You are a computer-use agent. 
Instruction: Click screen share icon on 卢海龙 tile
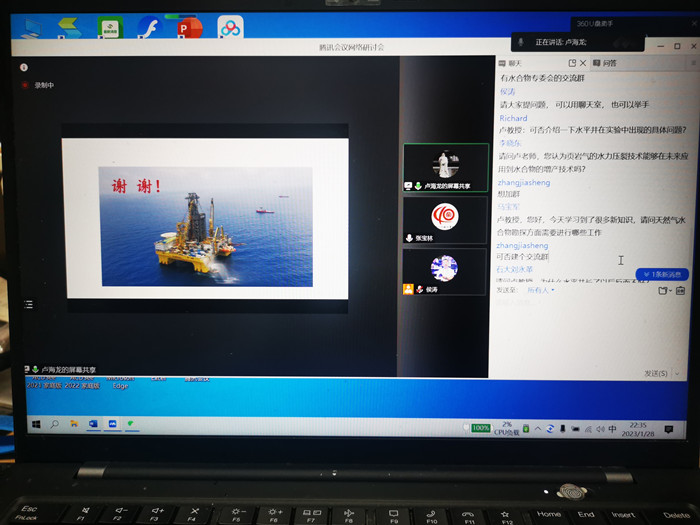(x=408, y=186)
